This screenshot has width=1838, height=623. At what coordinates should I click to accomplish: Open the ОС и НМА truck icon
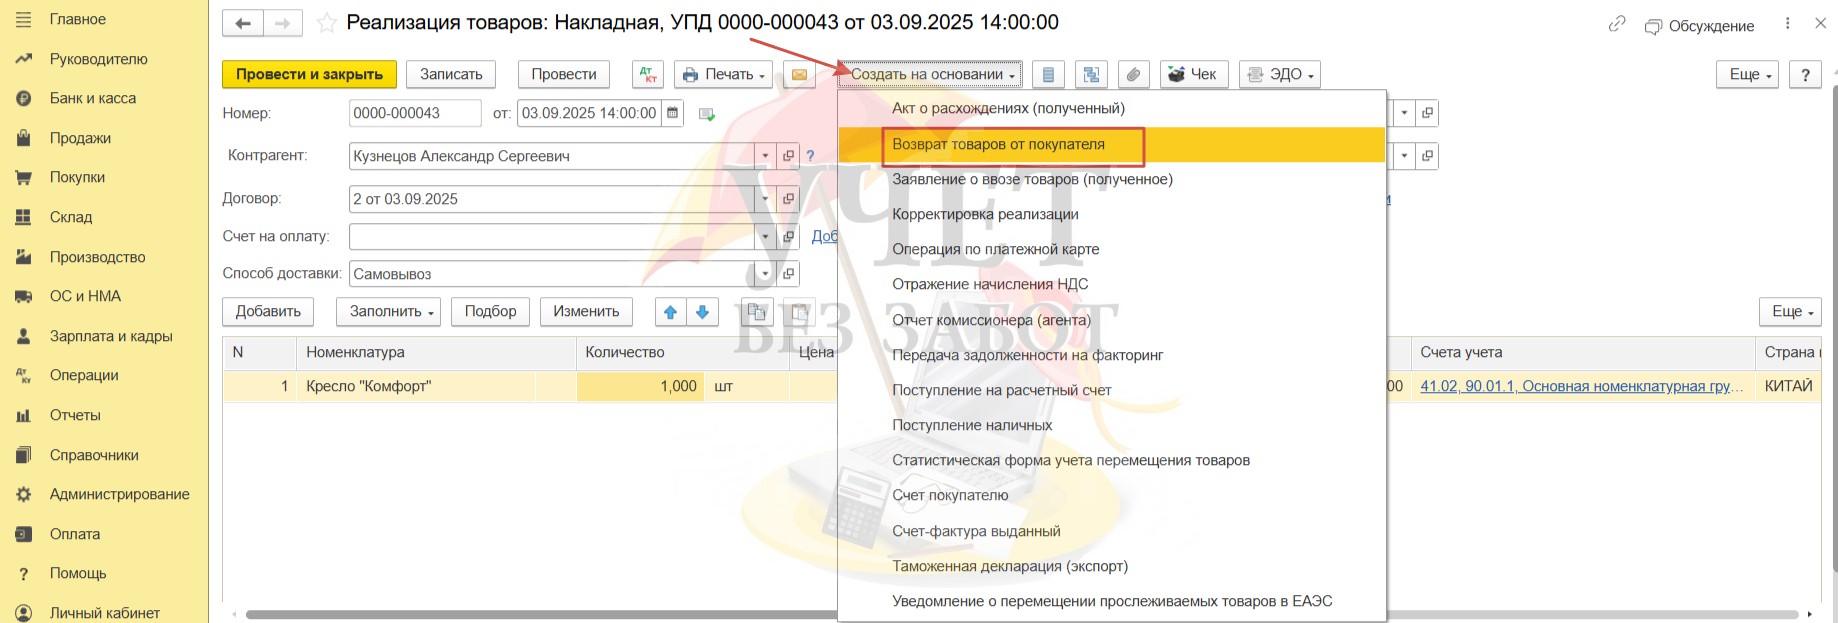(24, 296)
